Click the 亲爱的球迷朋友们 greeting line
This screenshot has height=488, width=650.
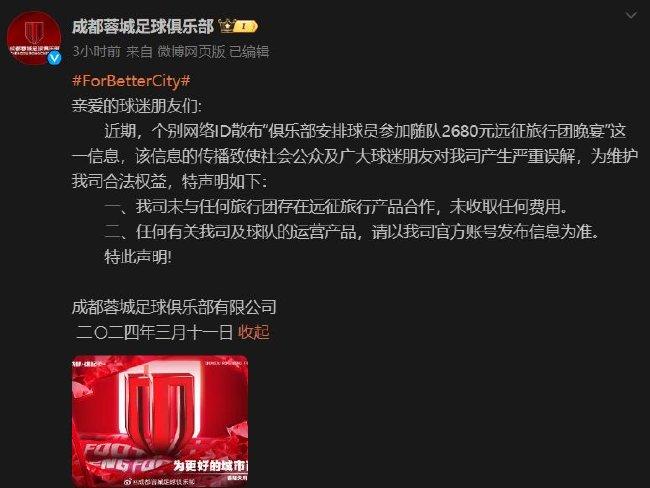[137, 106]
